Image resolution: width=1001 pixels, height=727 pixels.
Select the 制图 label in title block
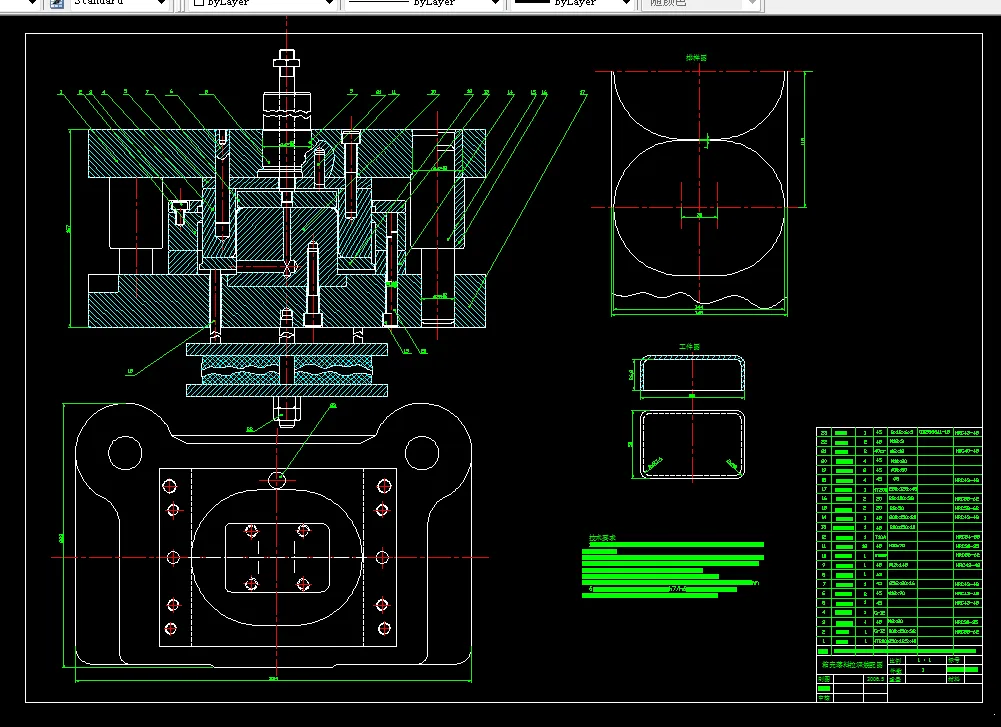click(824, 679)
